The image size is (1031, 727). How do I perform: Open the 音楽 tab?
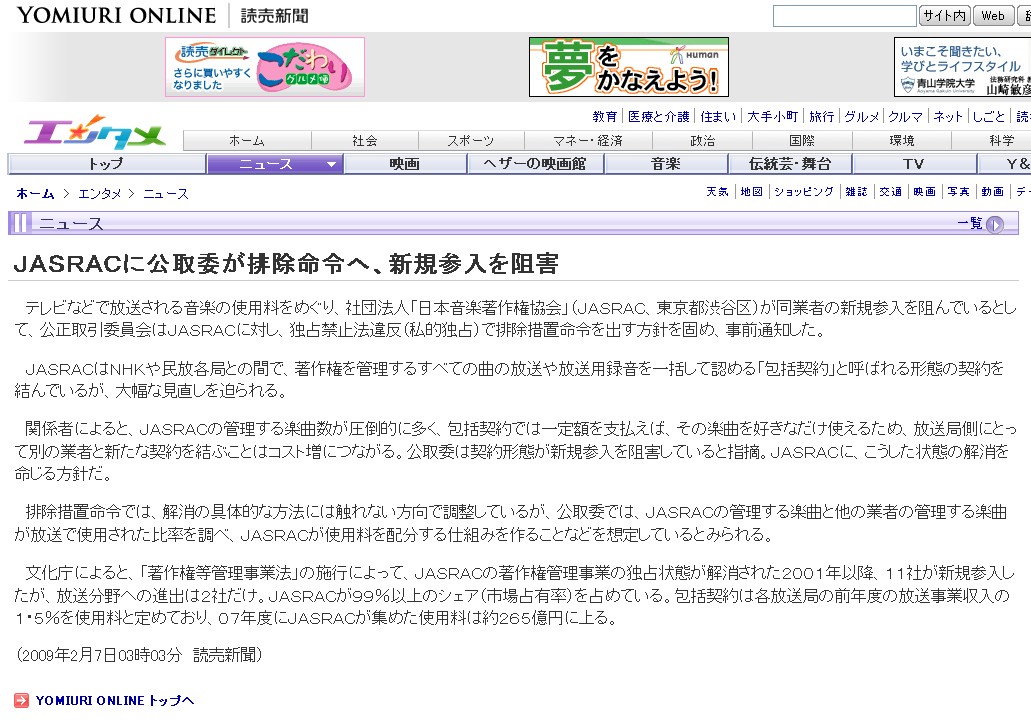tap(665, 164)
